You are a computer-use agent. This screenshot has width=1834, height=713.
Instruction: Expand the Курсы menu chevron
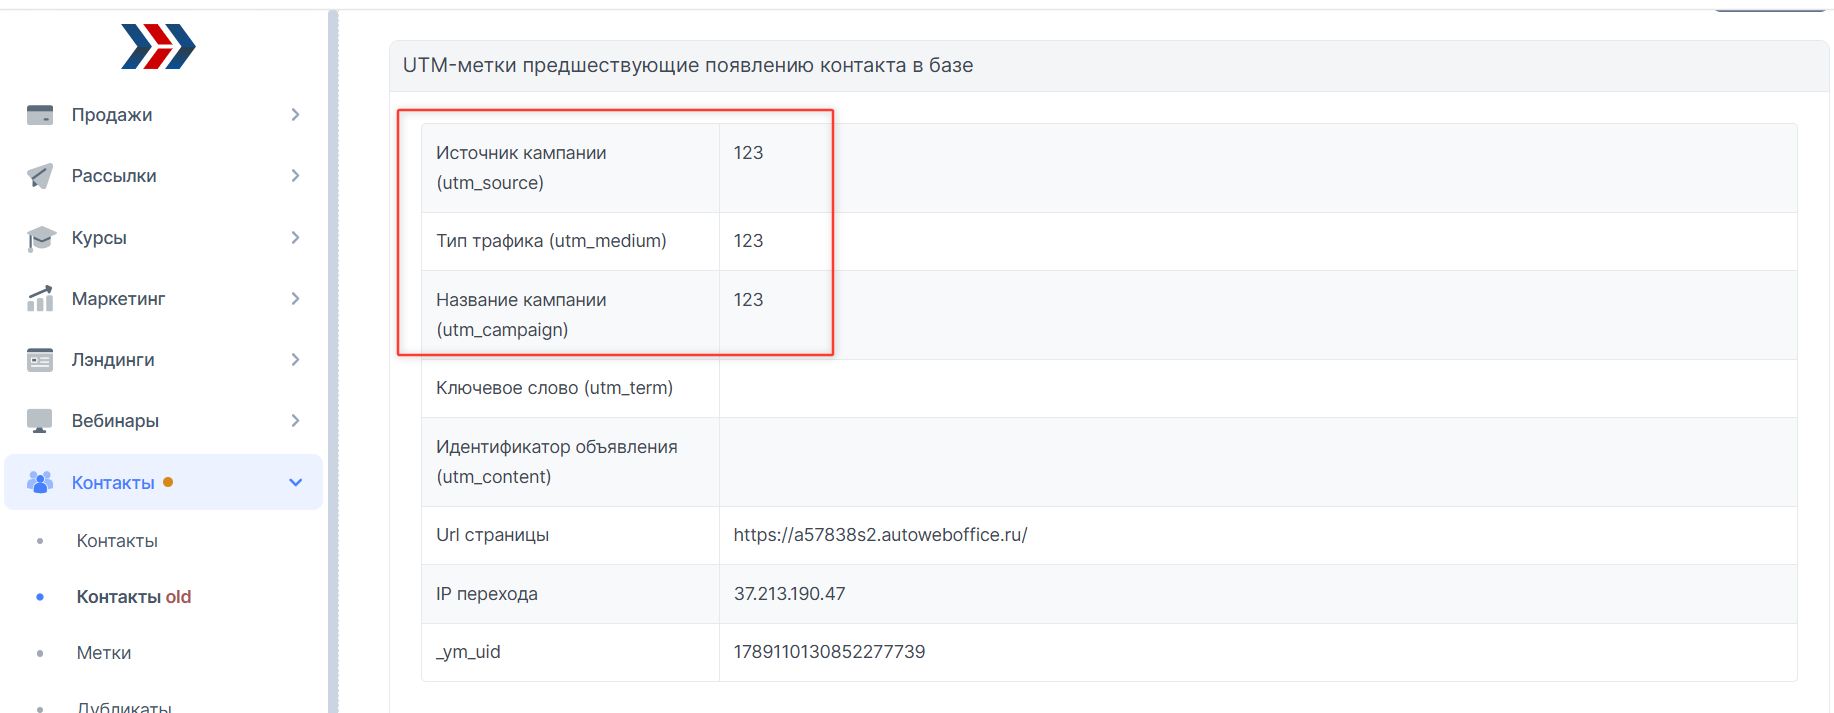click(x=295, y=238)
